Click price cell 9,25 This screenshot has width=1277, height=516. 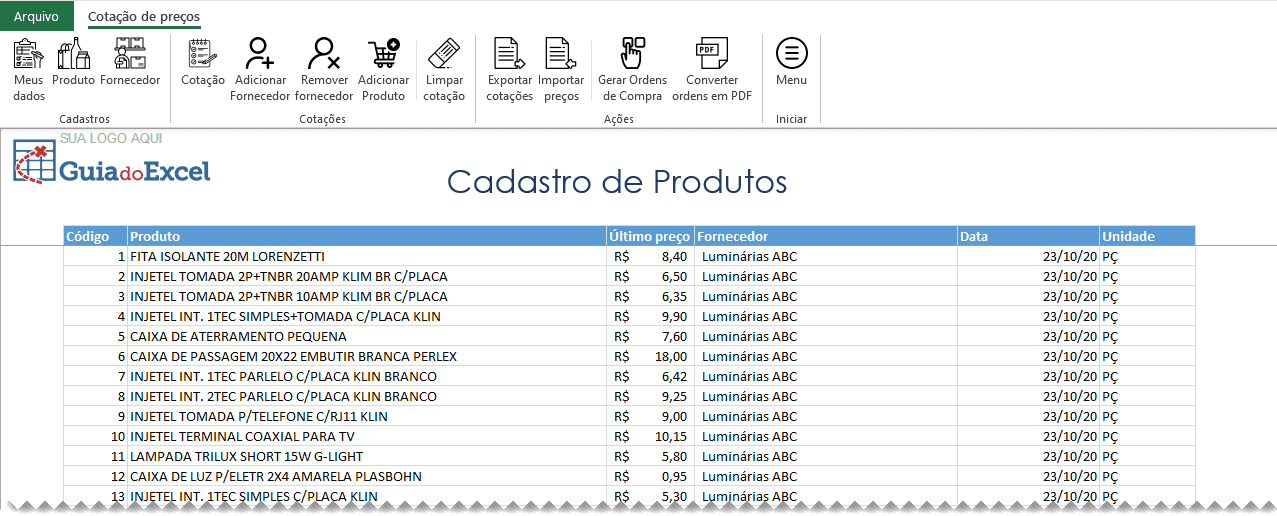tap(650, 396)
